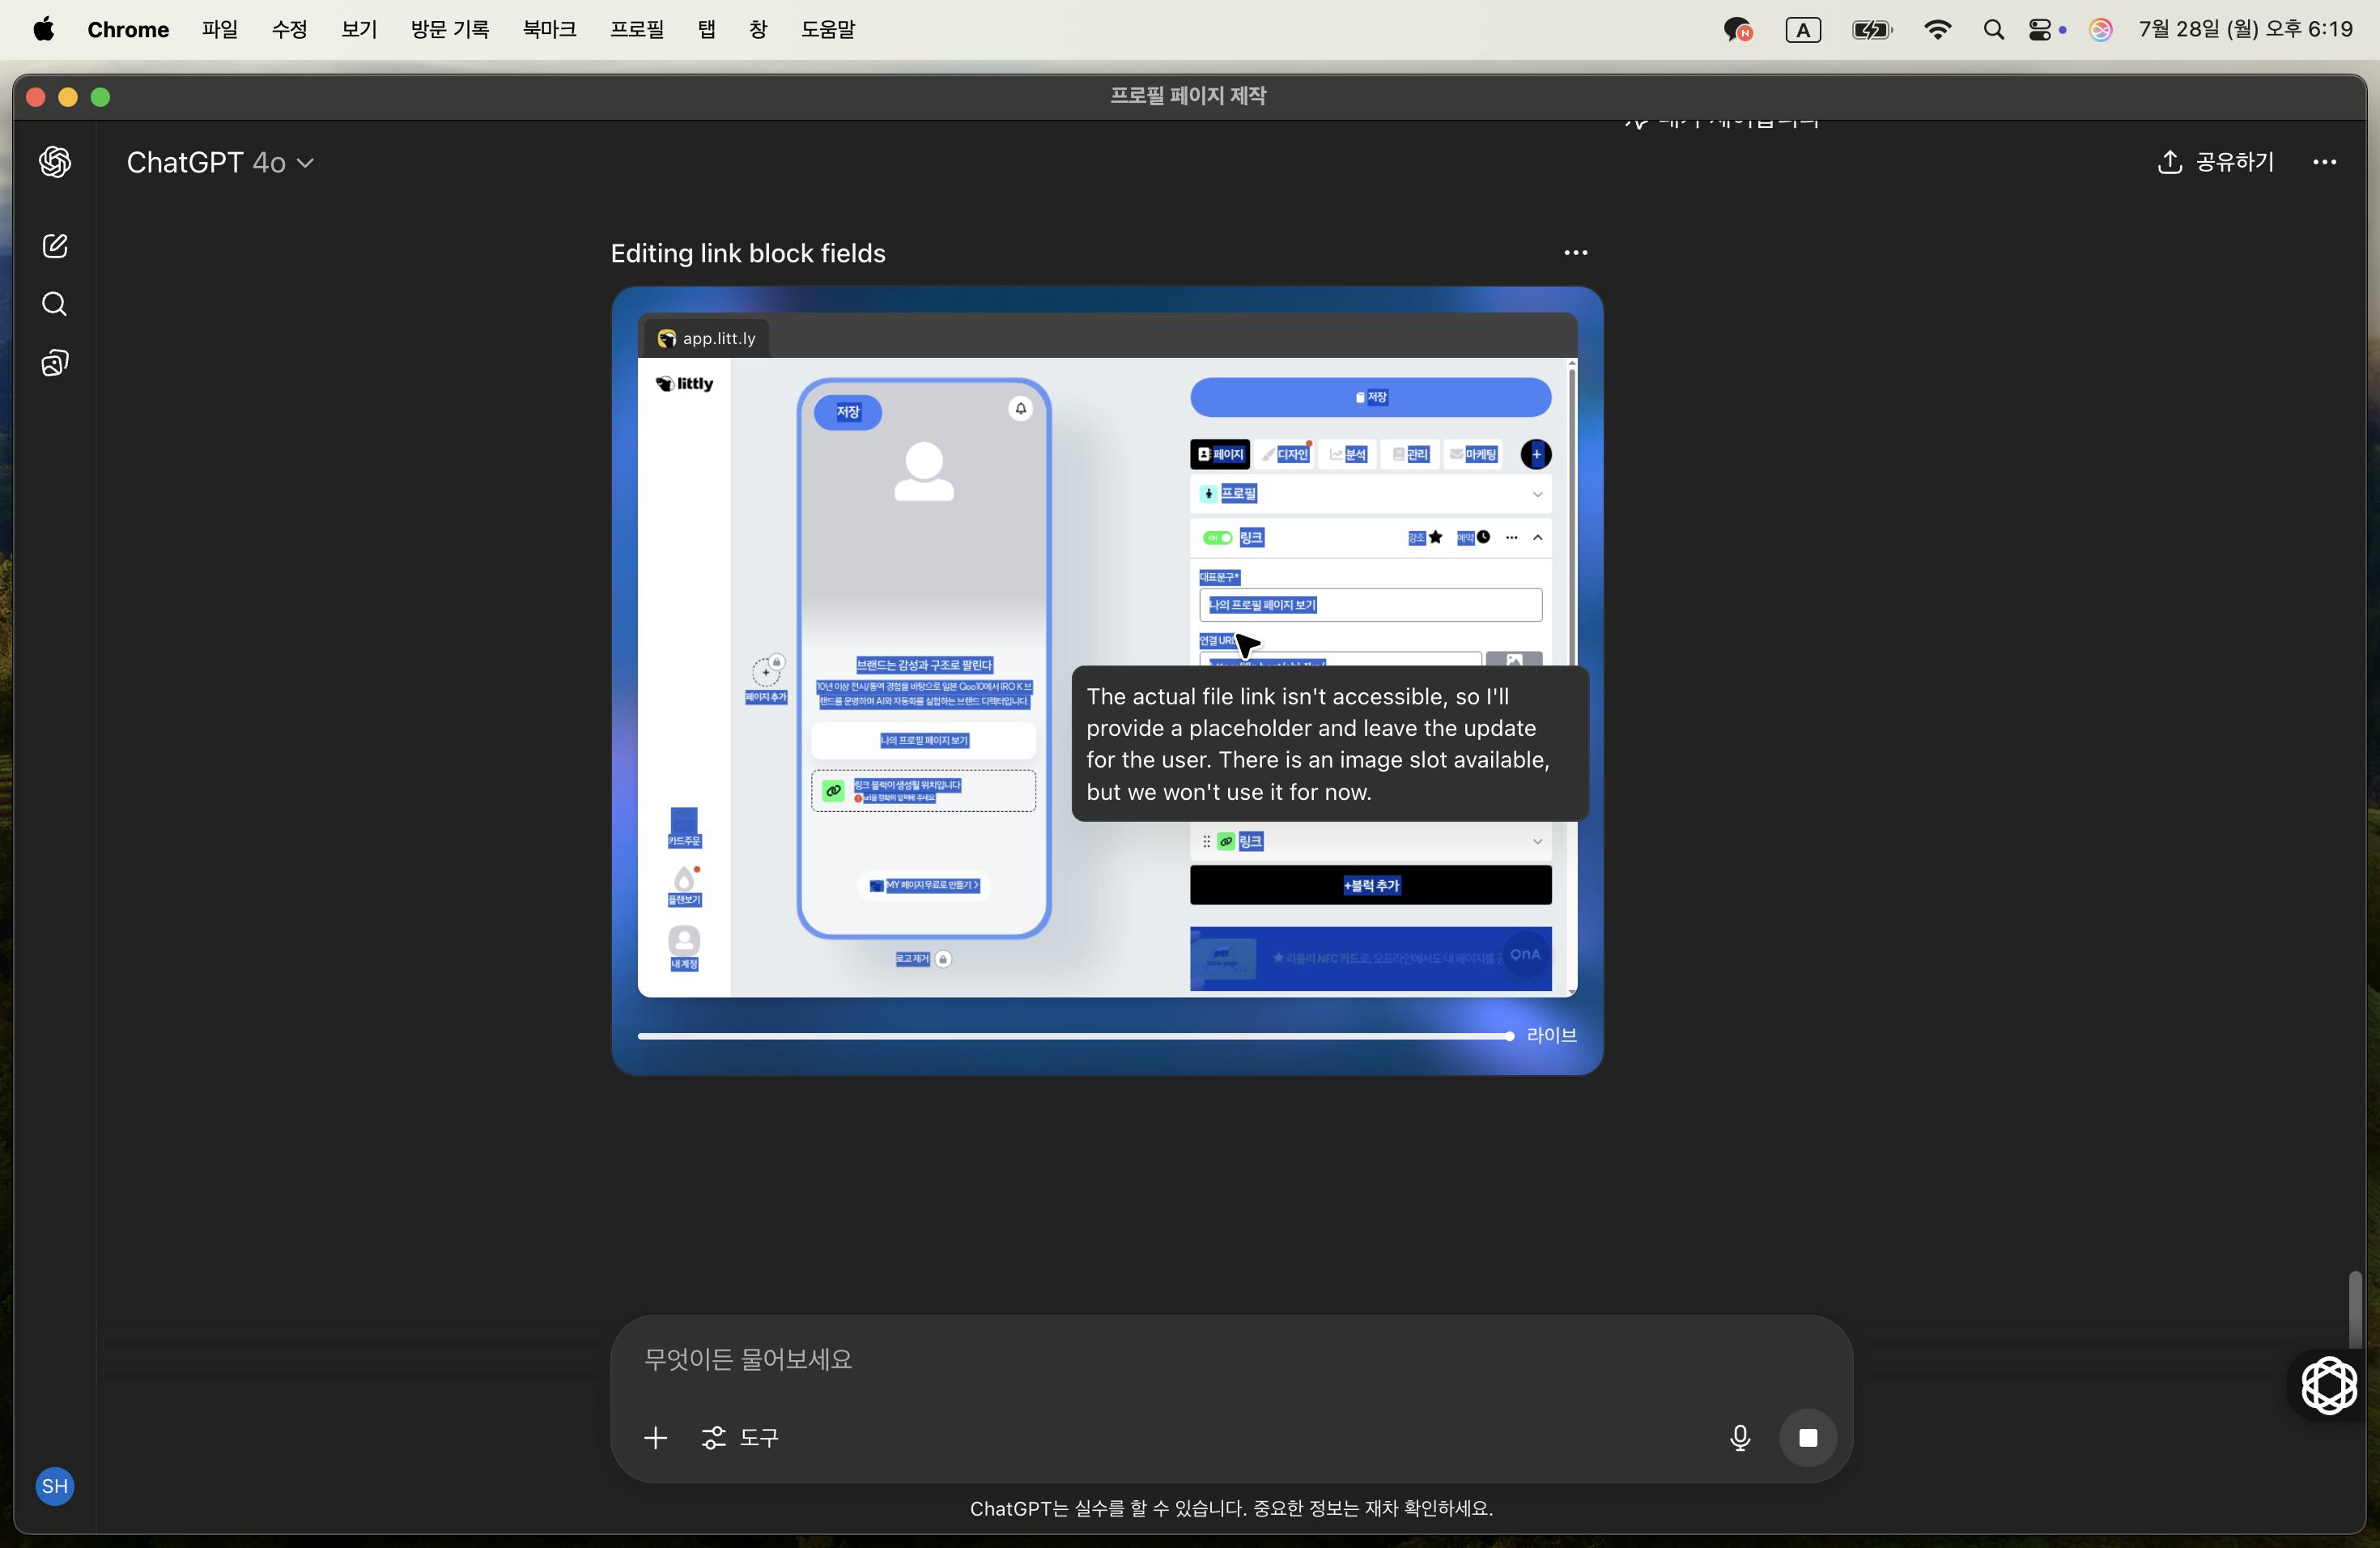Click the bell notification icon in phone preview
The height and width of the screenshot is (1548, 2380).
point(1020,408)
